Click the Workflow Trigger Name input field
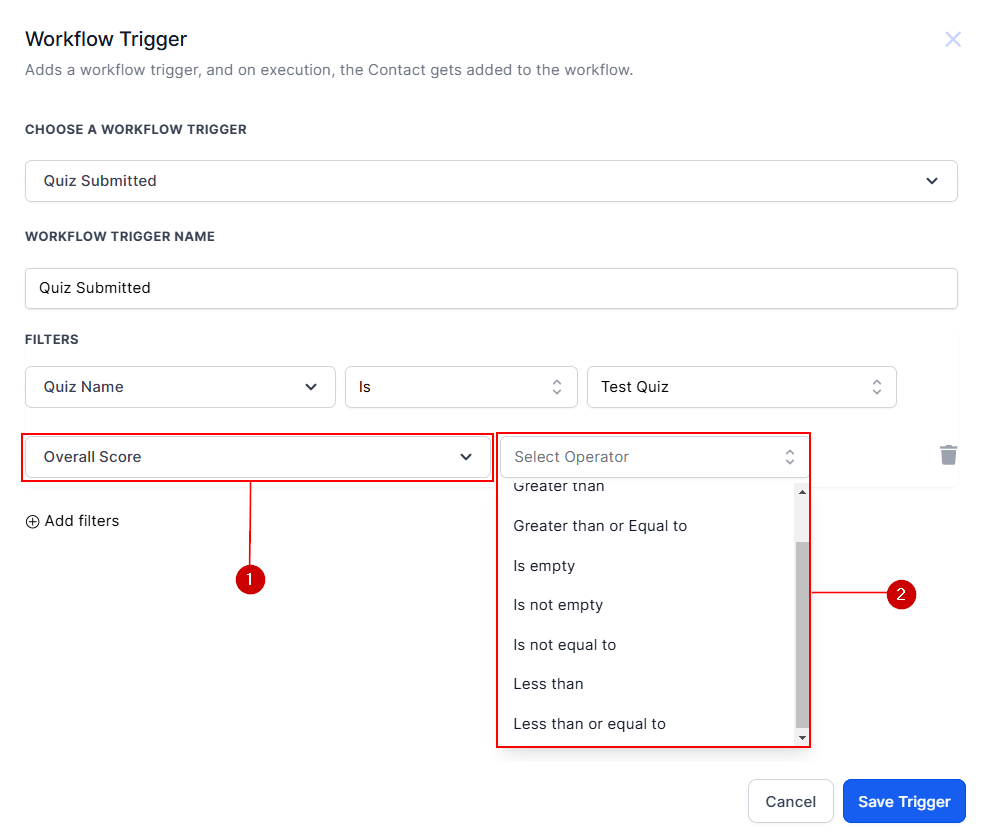 coord(490,288)
